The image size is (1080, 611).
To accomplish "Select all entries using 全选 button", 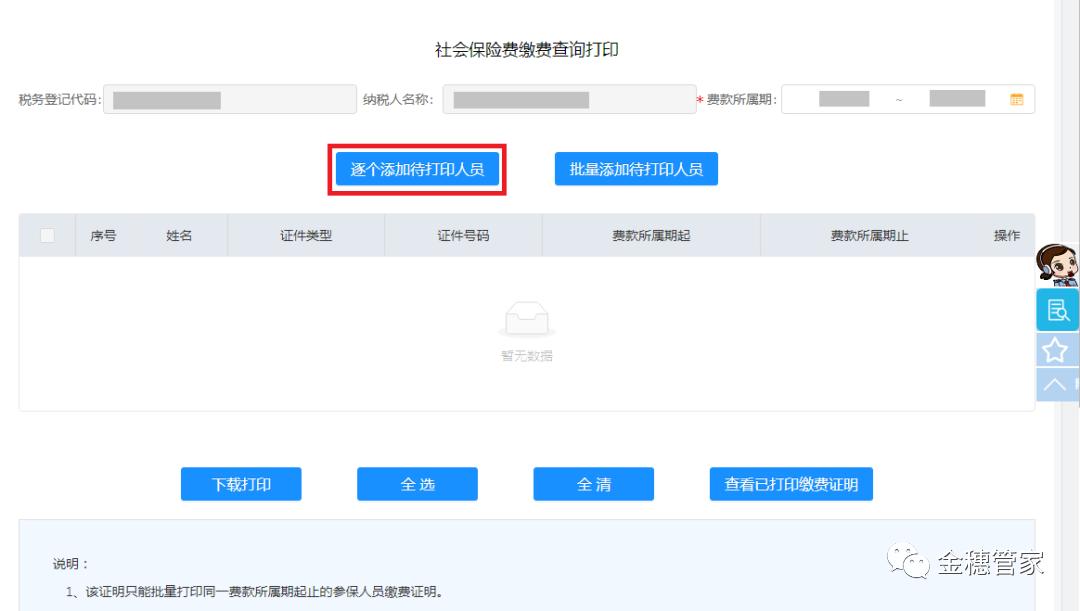I will (x=417, y=484).
